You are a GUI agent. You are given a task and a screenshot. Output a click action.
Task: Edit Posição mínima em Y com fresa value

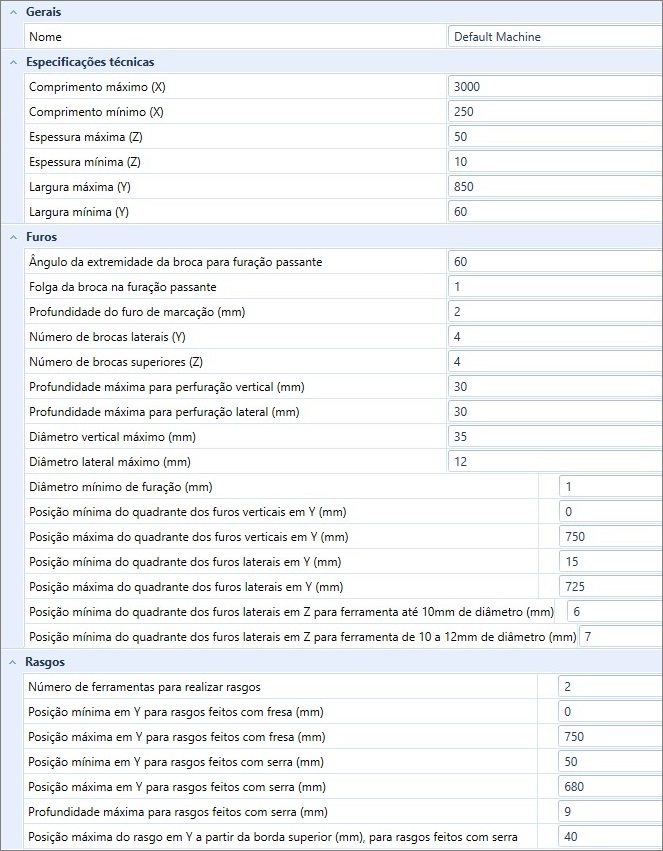click(x=610, y=712)
